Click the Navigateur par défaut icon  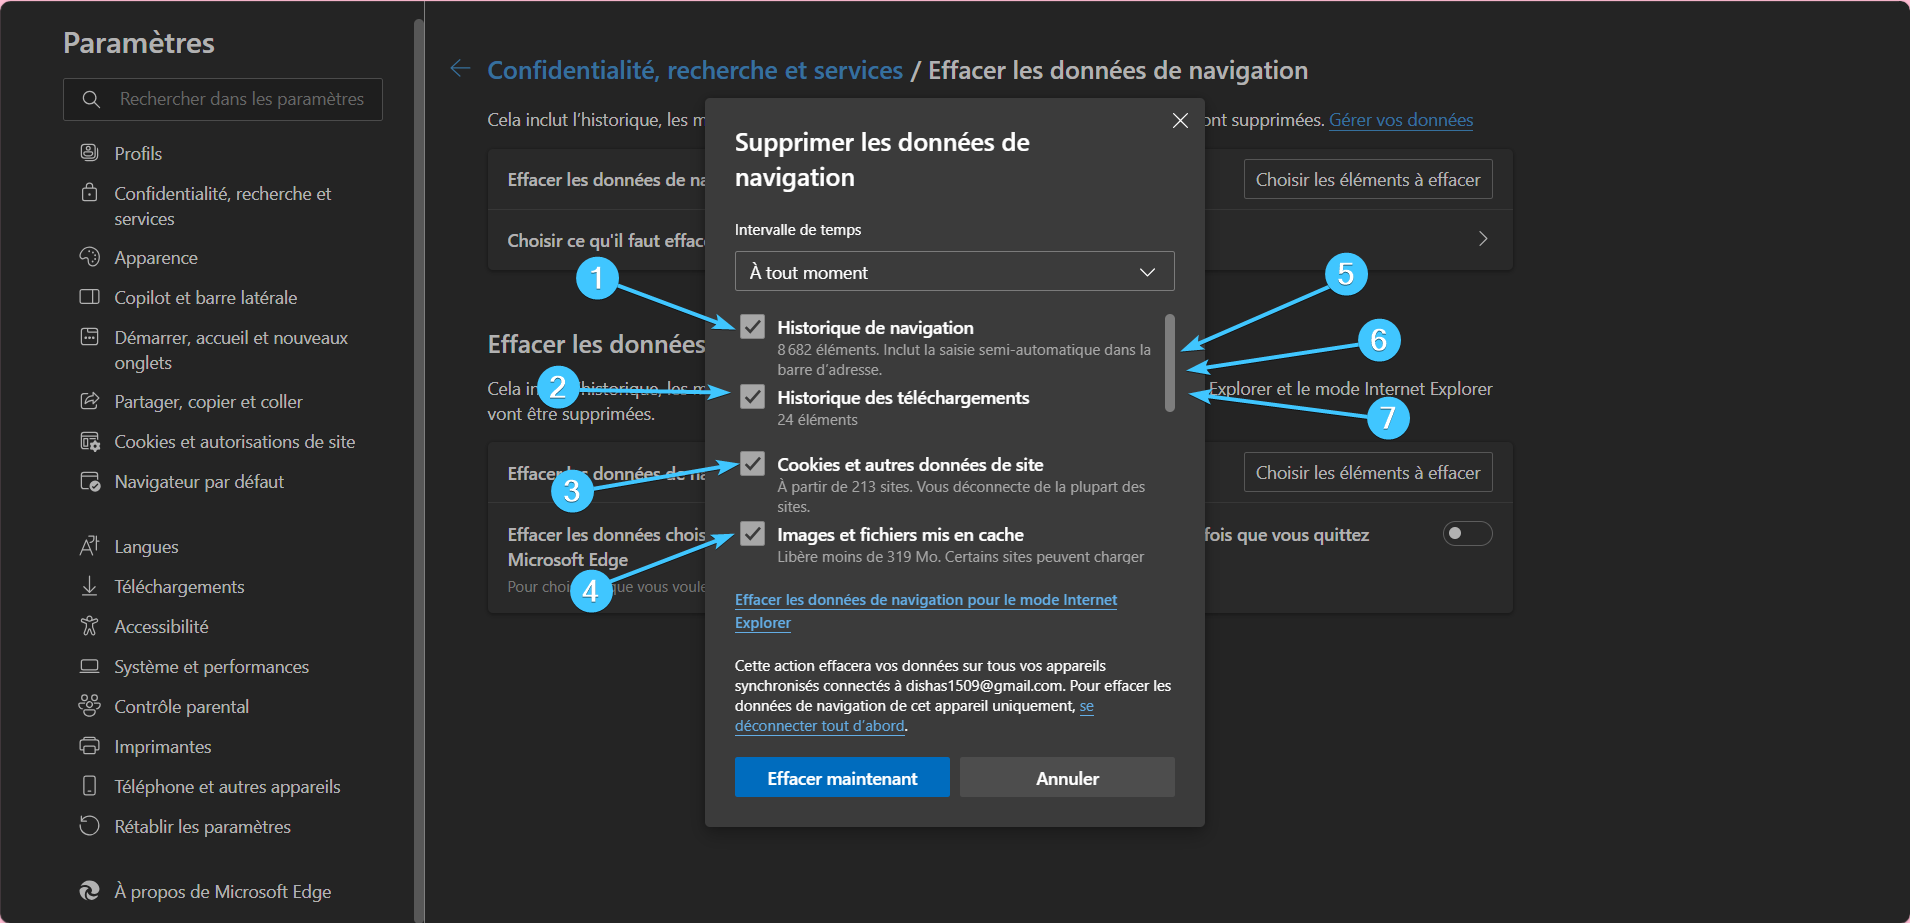point(90,481)
